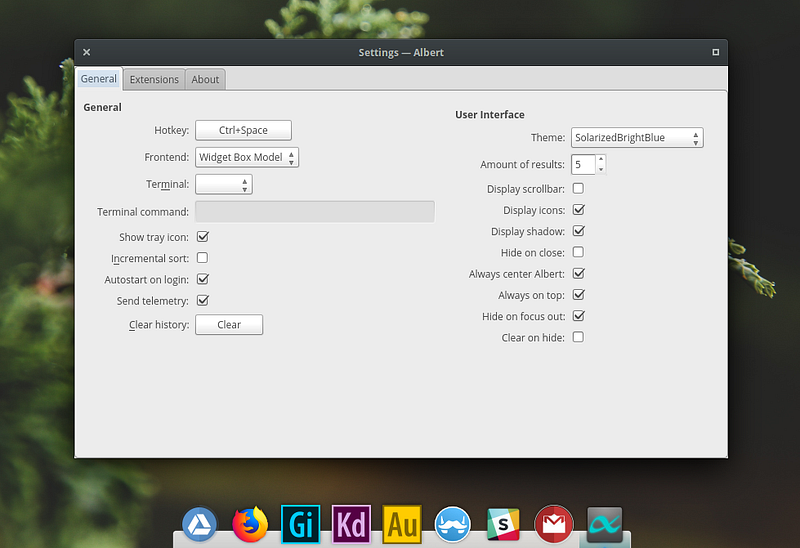Launch the Au app from dock

[x=402, y=525]
